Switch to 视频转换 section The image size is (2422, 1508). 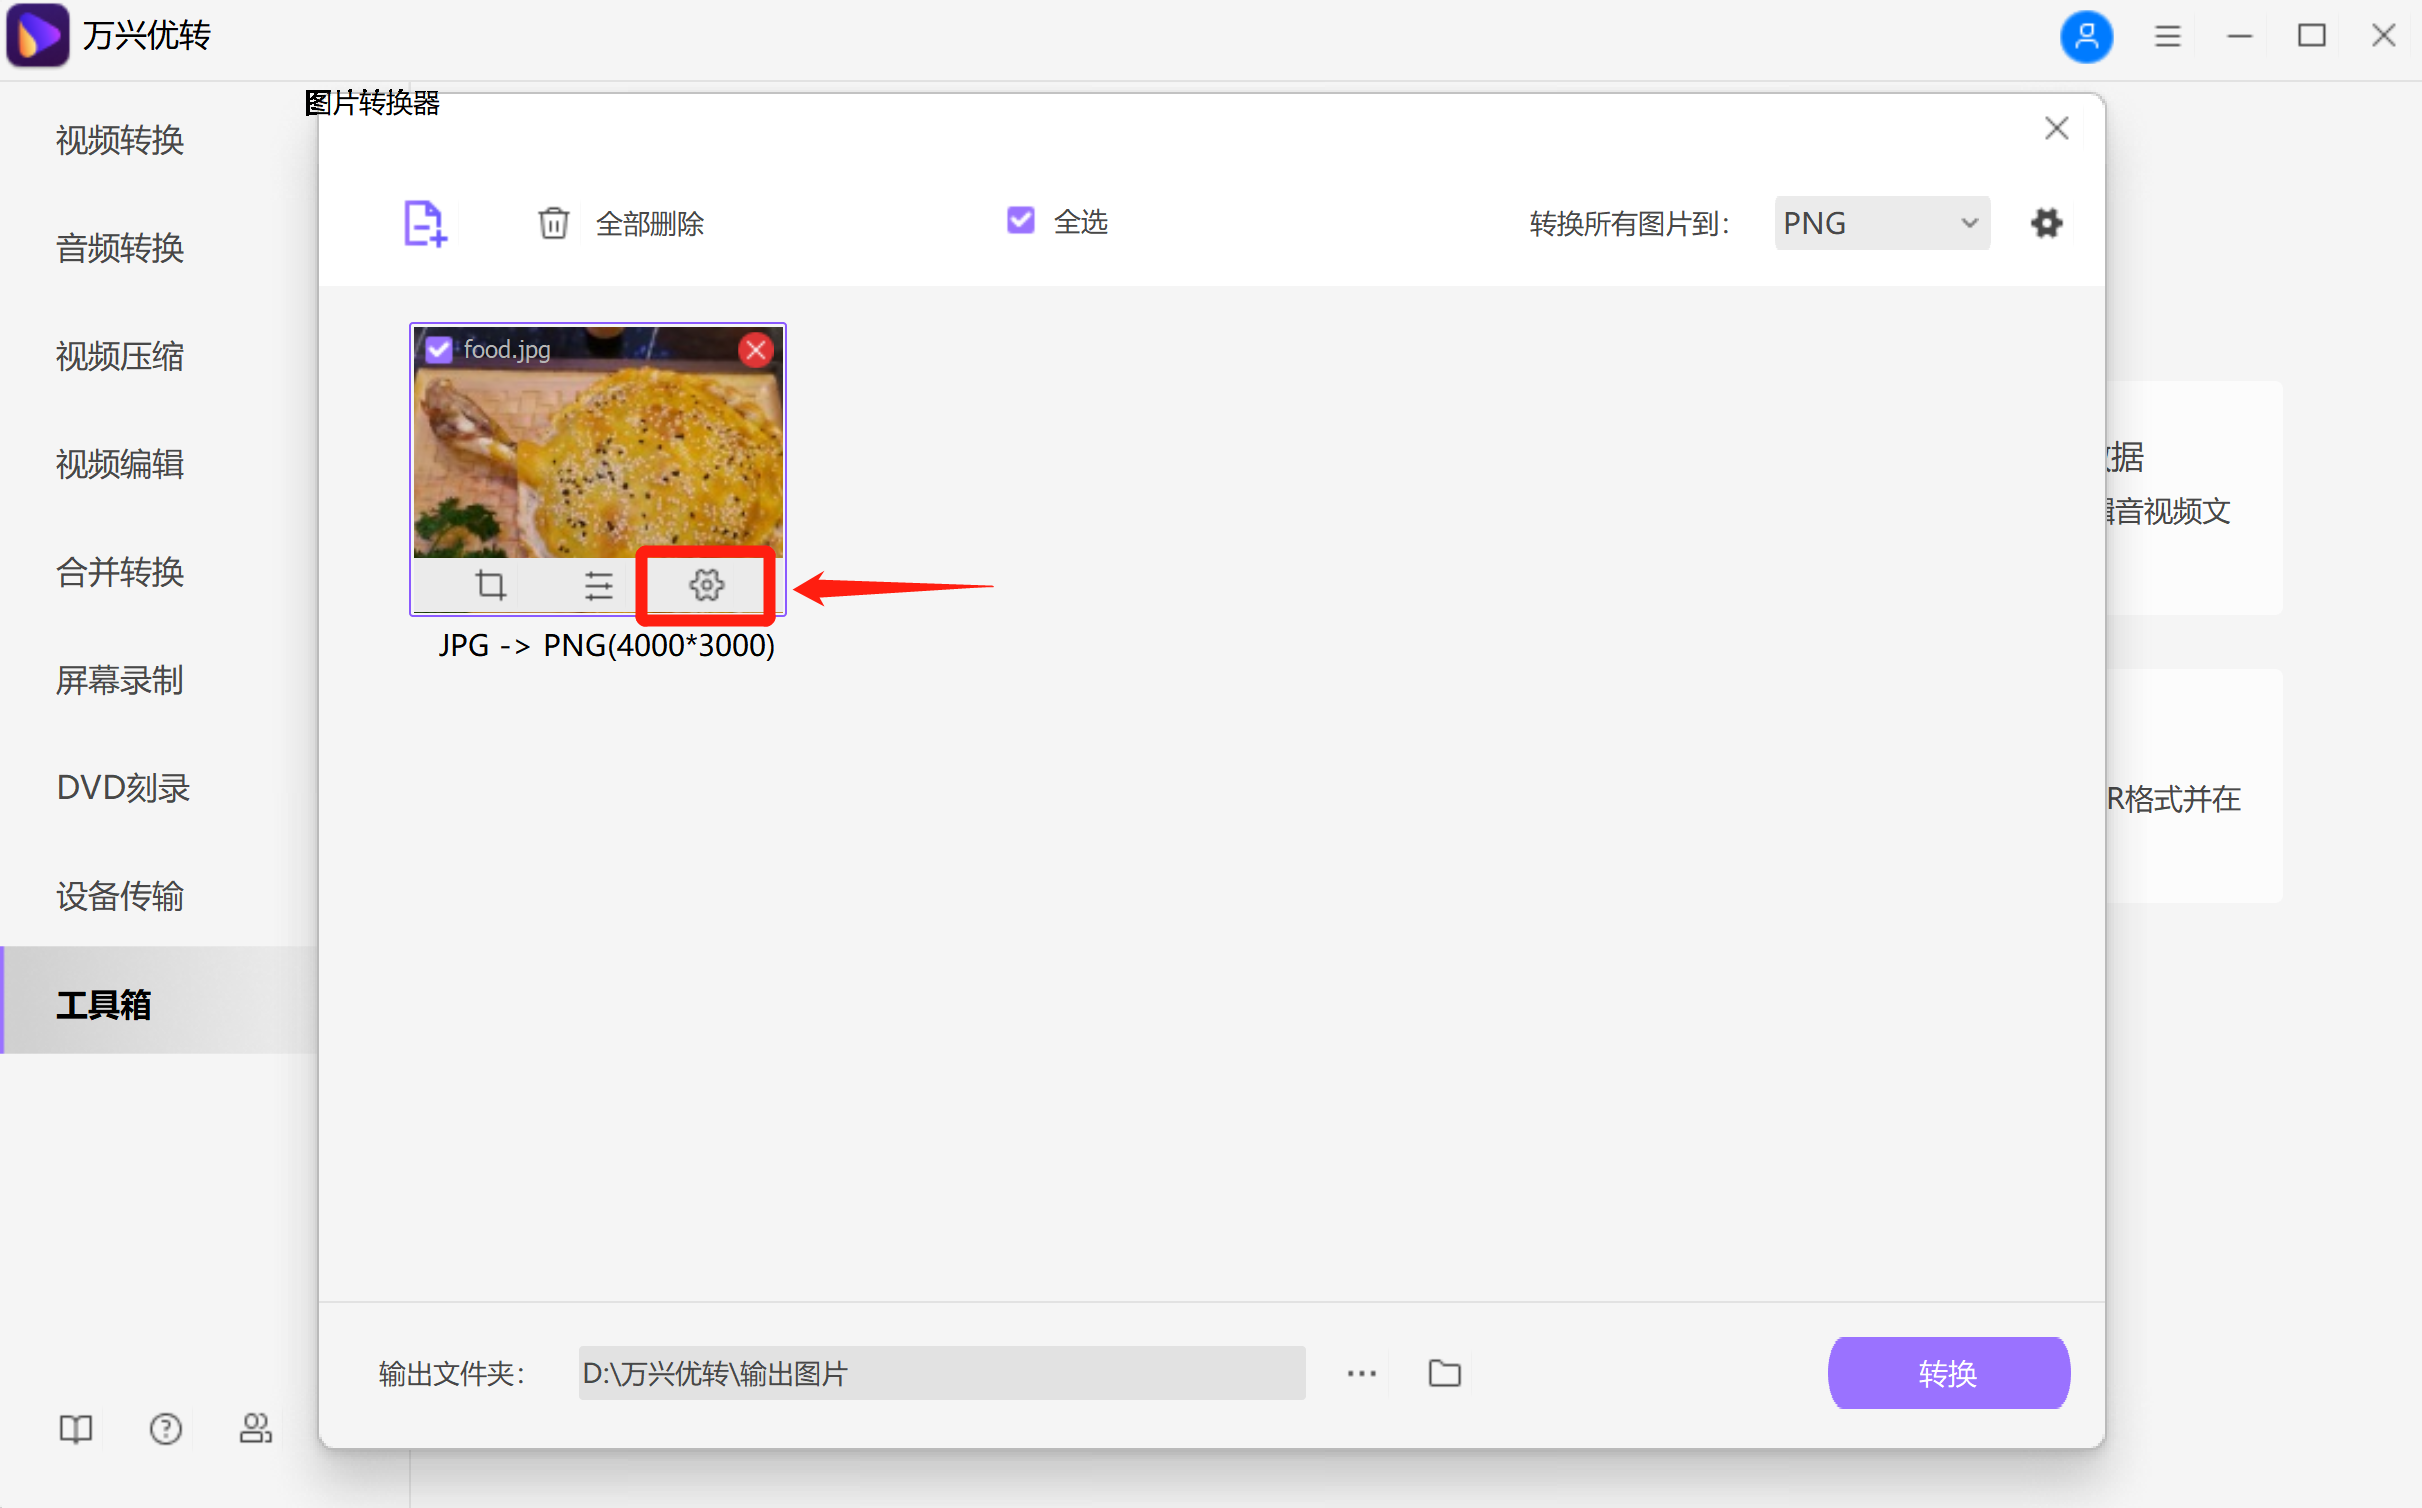click(x=119, y=140)
